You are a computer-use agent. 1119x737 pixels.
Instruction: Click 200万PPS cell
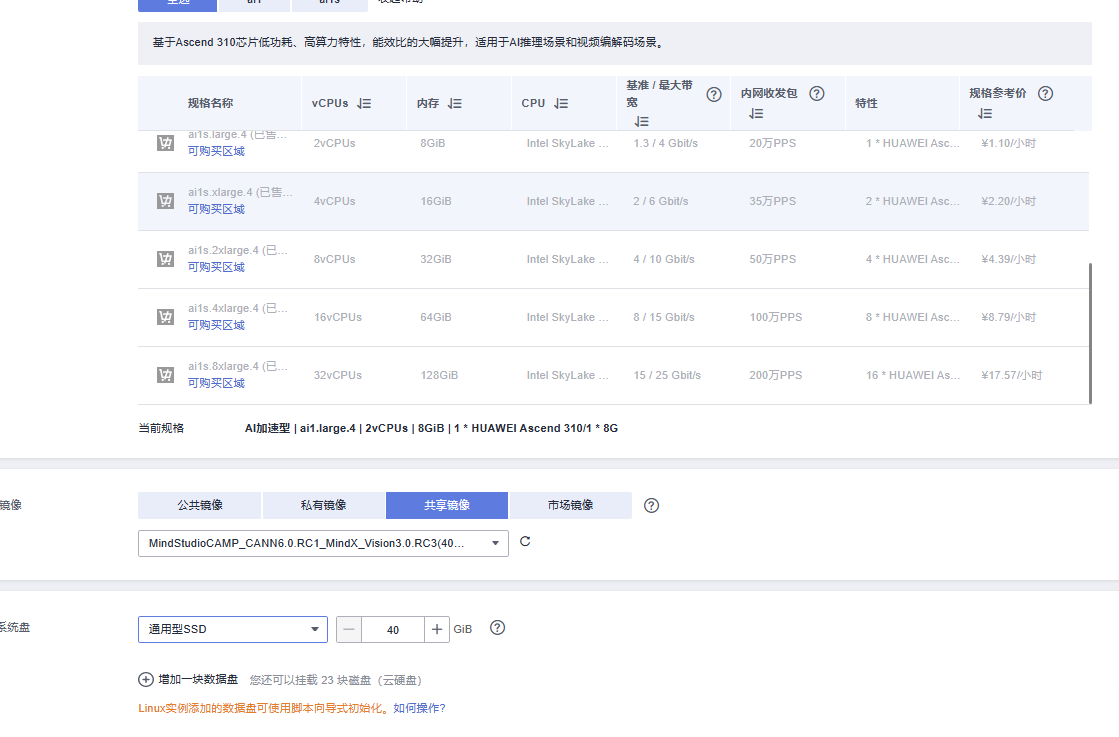pyautogui.click(x=776, y=375)
